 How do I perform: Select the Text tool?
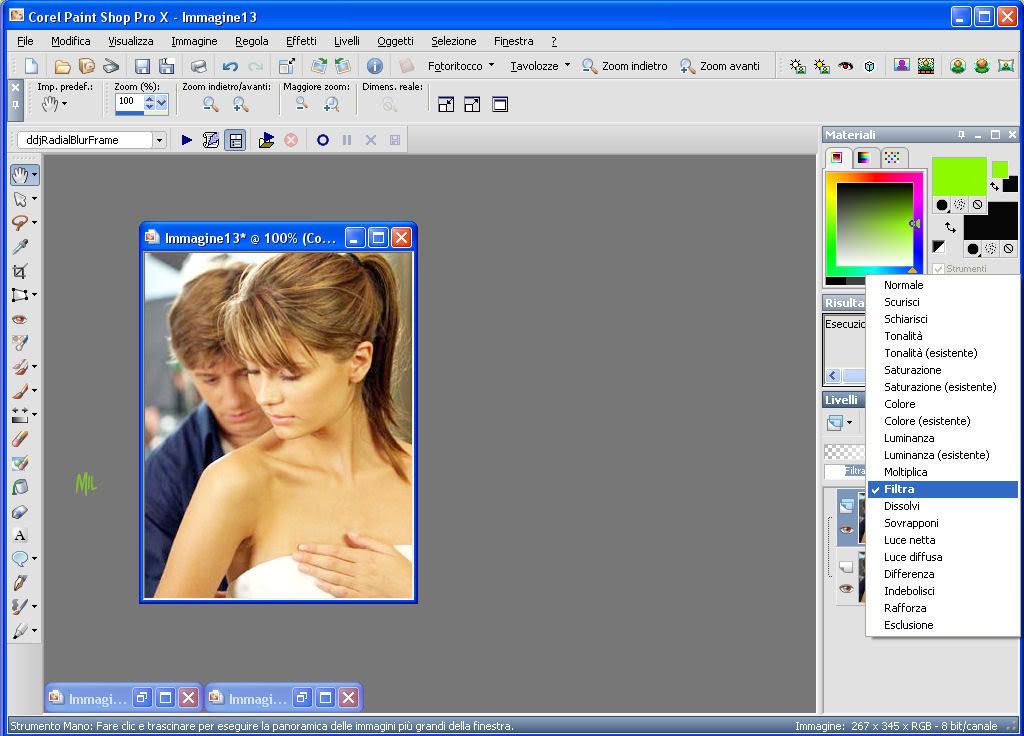tap(20, 536)
